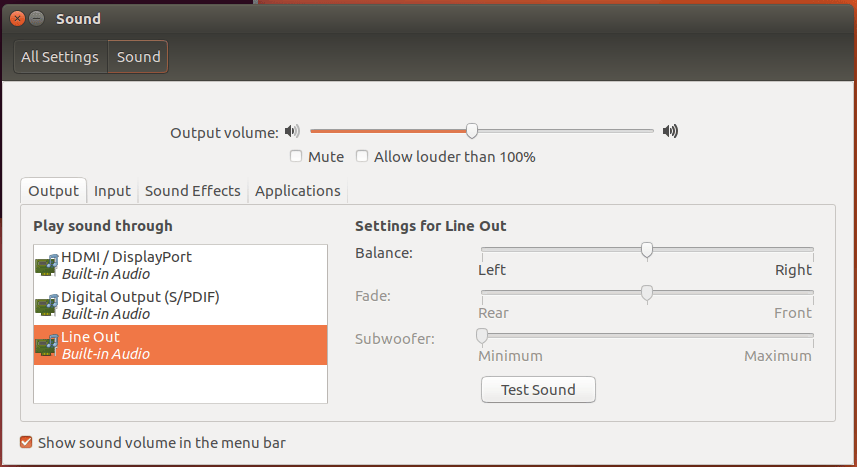Toggle Allow louder than 100%
857x467 pixels.
pyautogui.click(x=362, y=156)
